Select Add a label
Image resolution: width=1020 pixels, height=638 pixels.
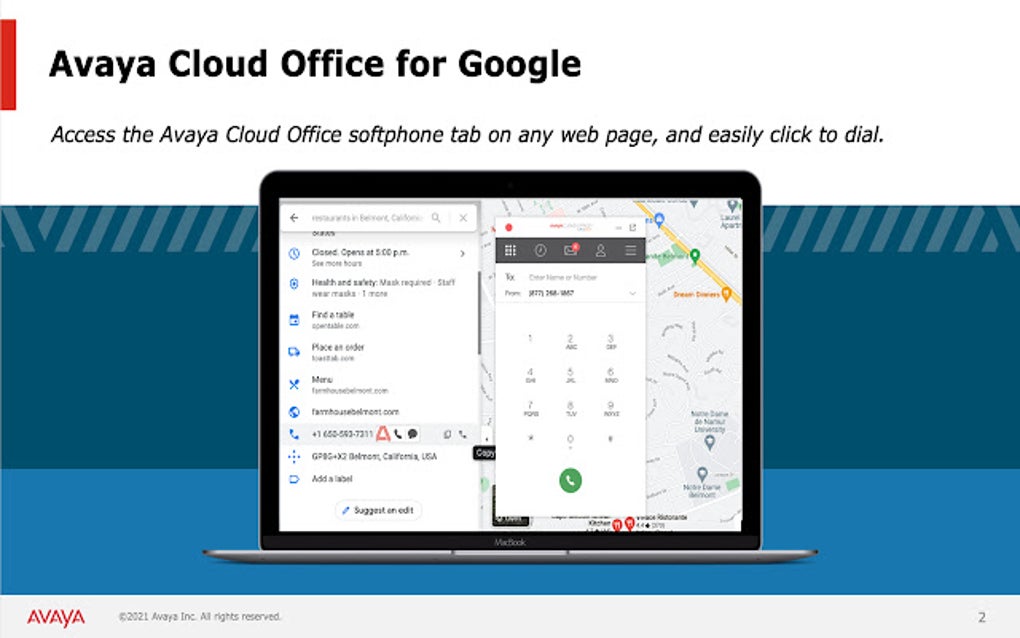[x=332, y=479]
